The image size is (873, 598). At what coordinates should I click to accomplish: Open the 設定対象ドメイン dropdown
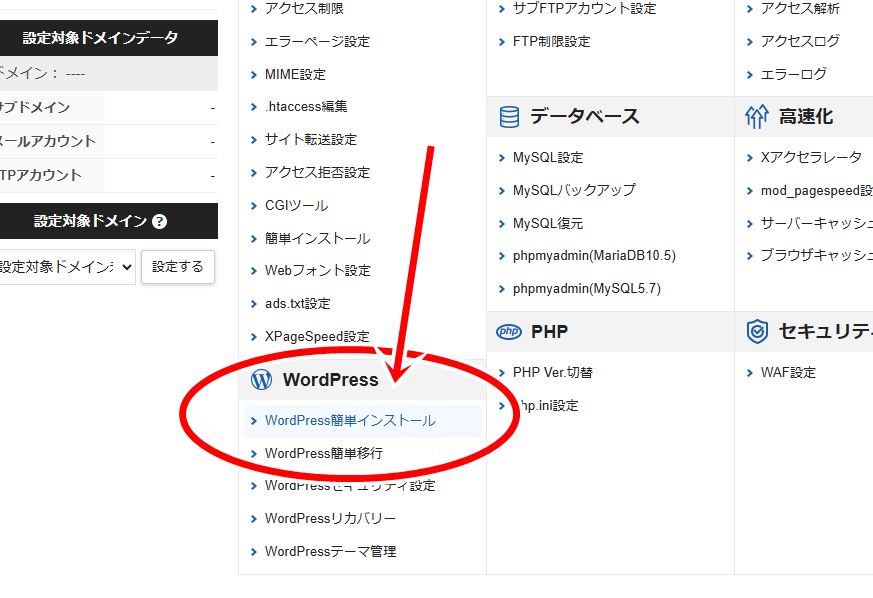coord(66,267)
